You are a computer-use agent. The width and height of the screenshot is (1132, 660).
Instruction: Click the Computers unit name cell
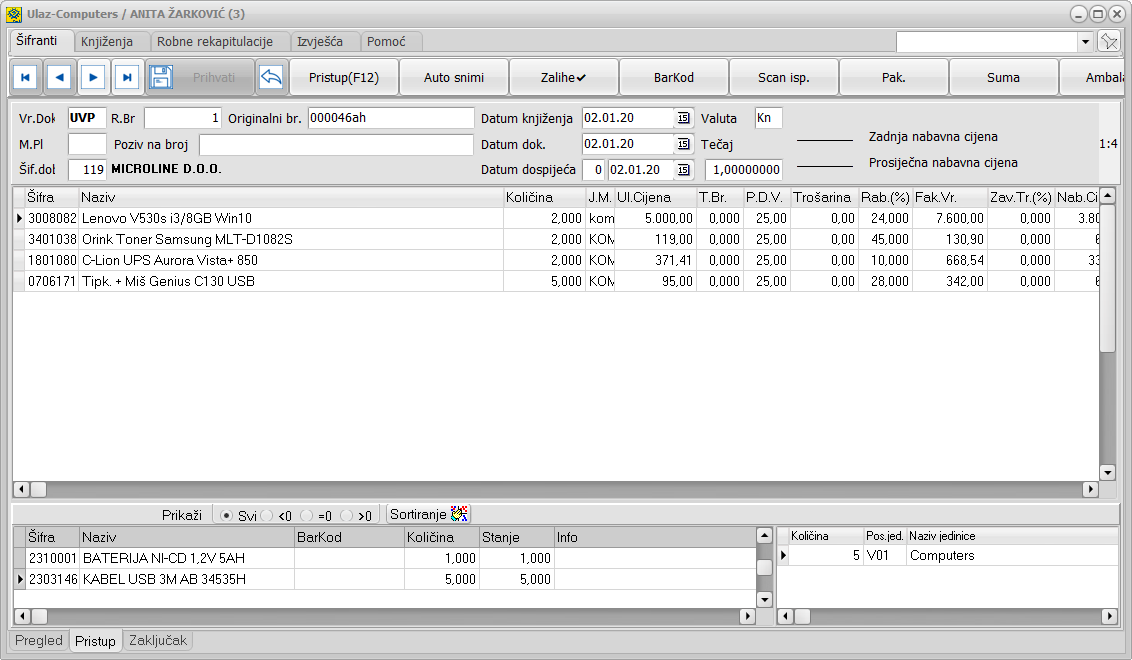click(x=1012, y=555)
